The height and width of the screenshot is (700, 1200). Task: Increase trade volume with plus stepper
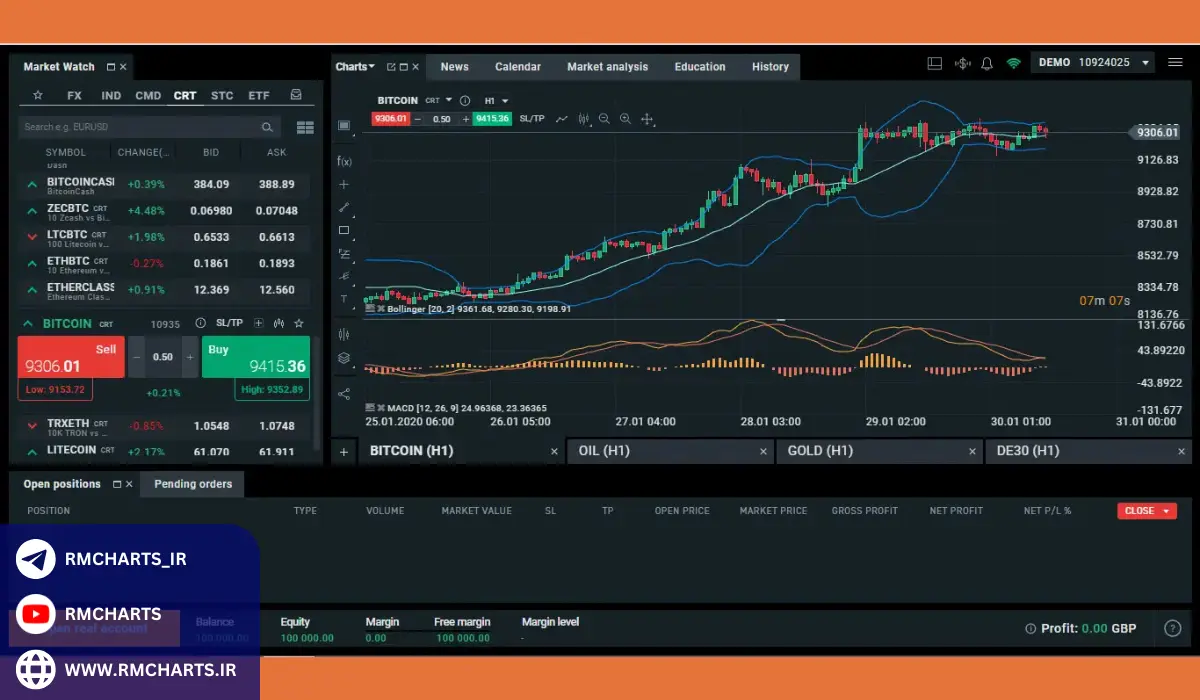(189, 357)
